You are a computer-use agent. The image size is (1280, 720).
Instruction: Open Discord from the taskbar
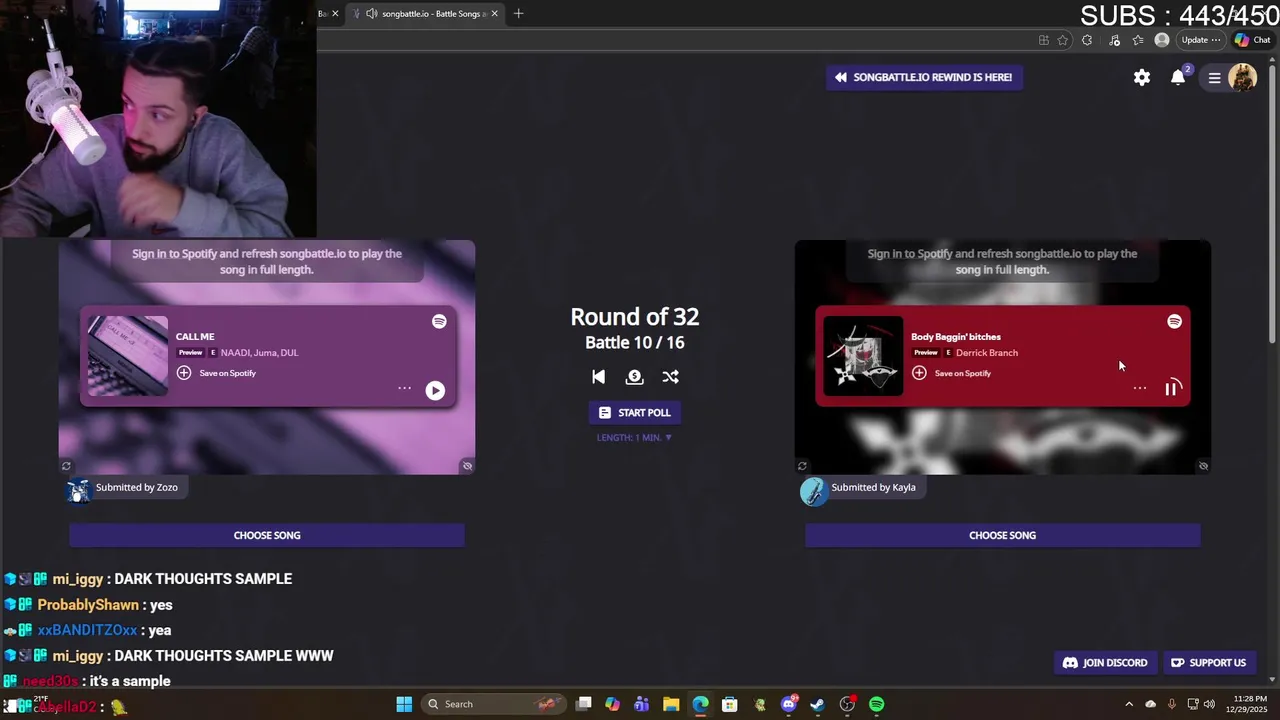pos(789,704)
